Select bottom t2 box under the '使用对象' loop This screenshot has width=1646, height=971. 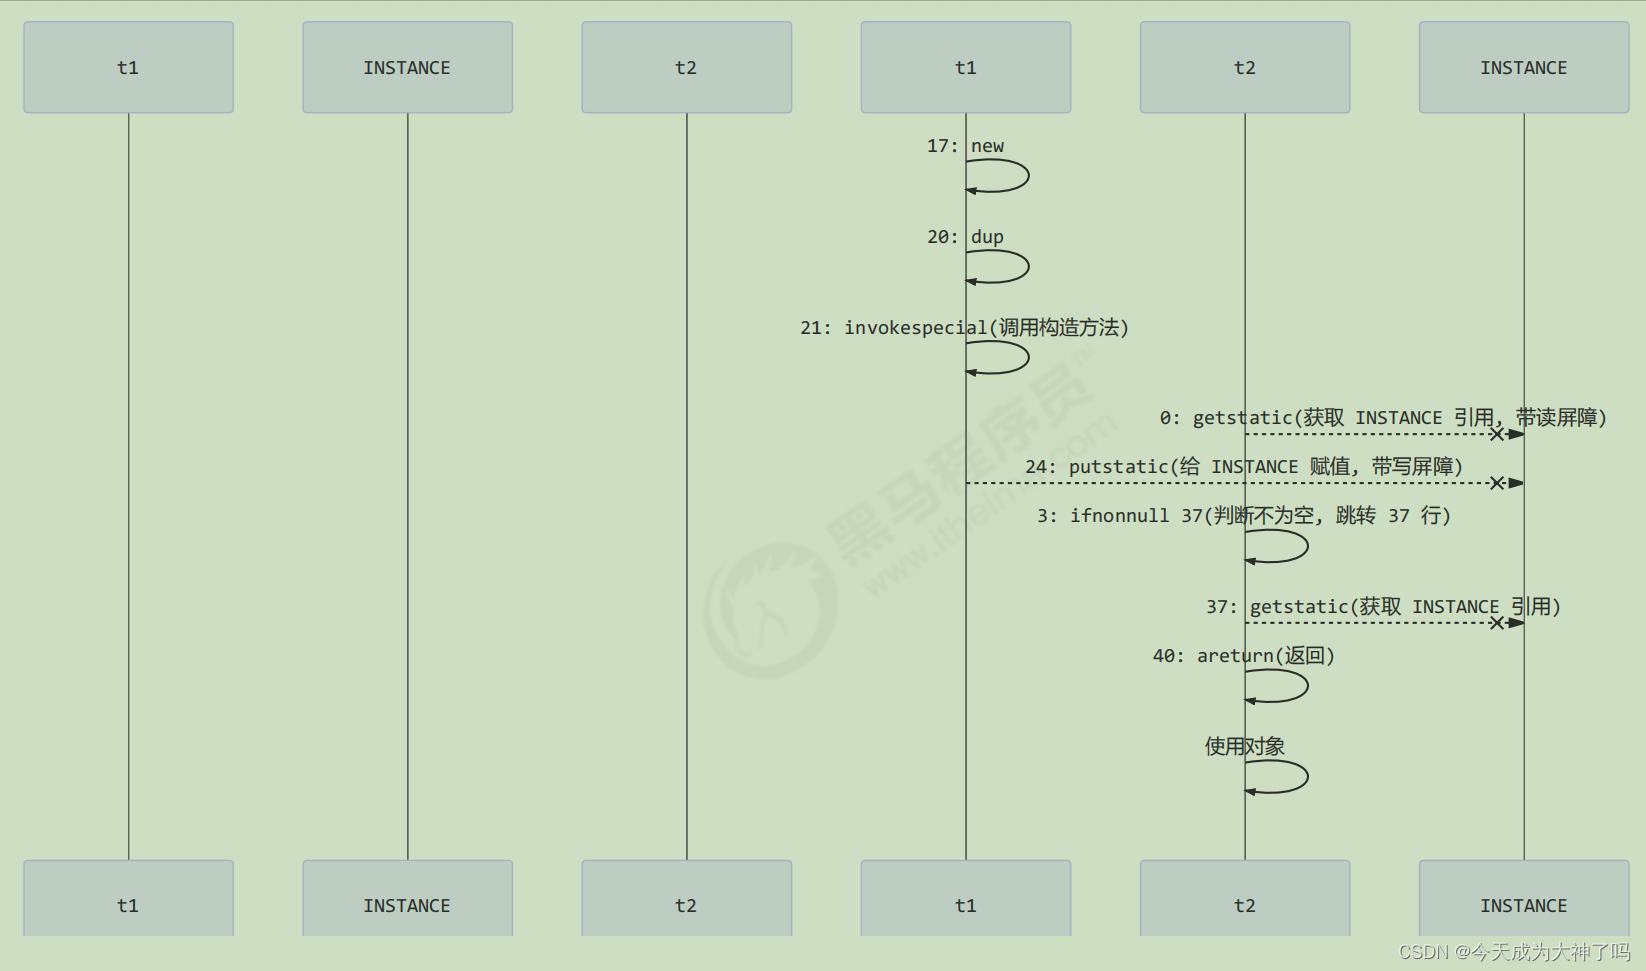(1245, 898)
